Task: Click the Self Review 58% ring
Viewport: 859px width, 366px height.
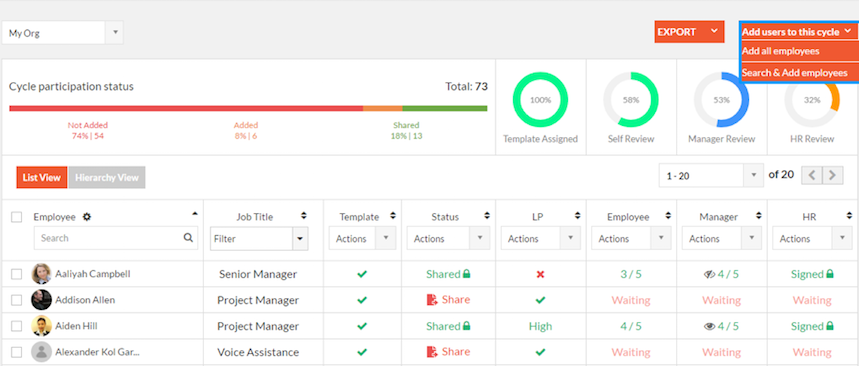Action: pyautogui.click(x=631, y=100)
